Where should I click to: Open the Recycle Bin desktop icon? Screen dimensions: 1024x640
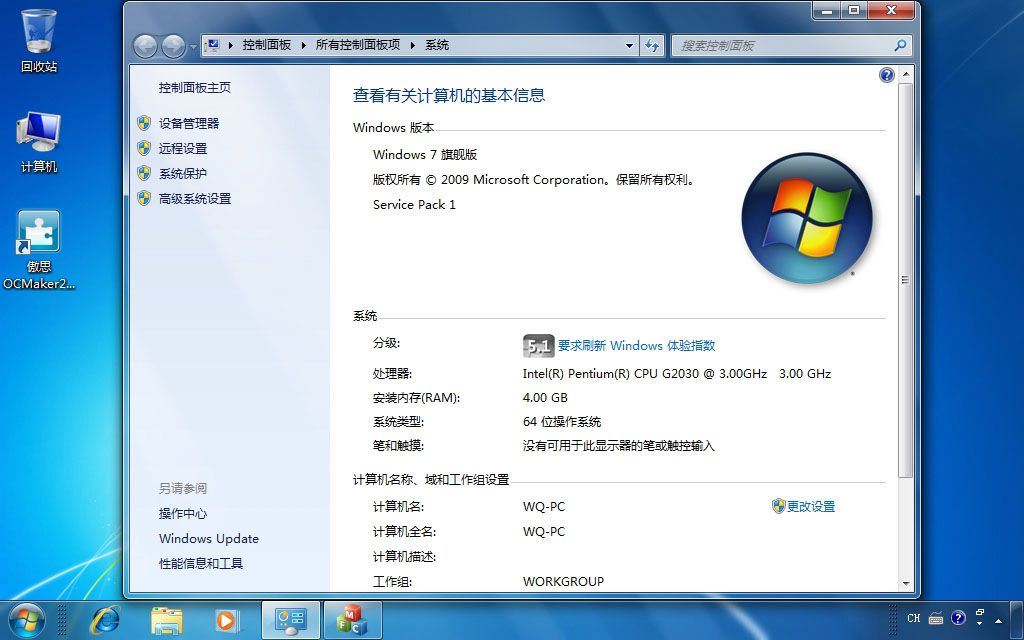coord(39,40)
